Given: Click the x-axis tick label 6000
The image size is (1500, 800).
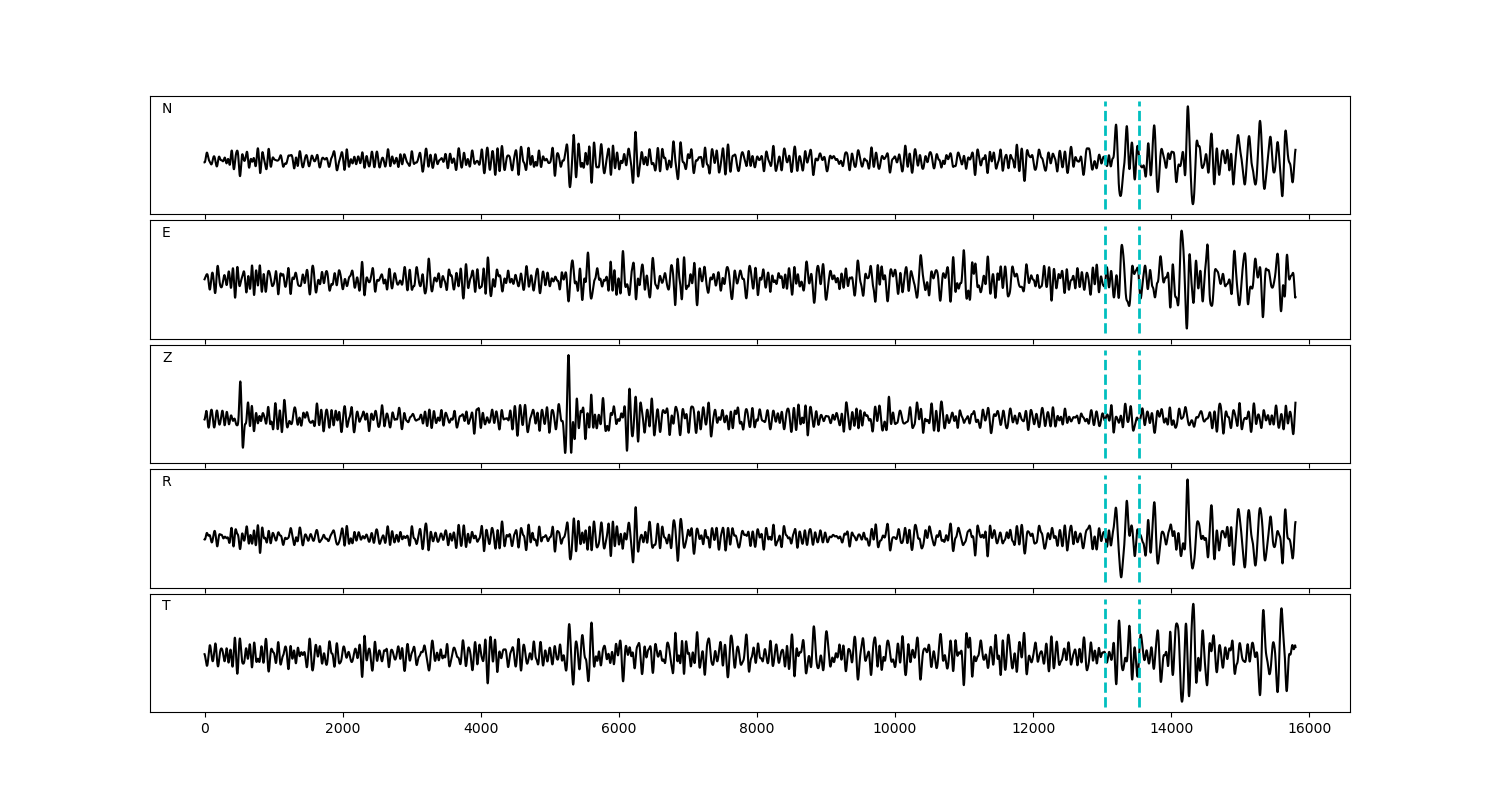Looking at the screenshot, I should (x=619, y=729).
